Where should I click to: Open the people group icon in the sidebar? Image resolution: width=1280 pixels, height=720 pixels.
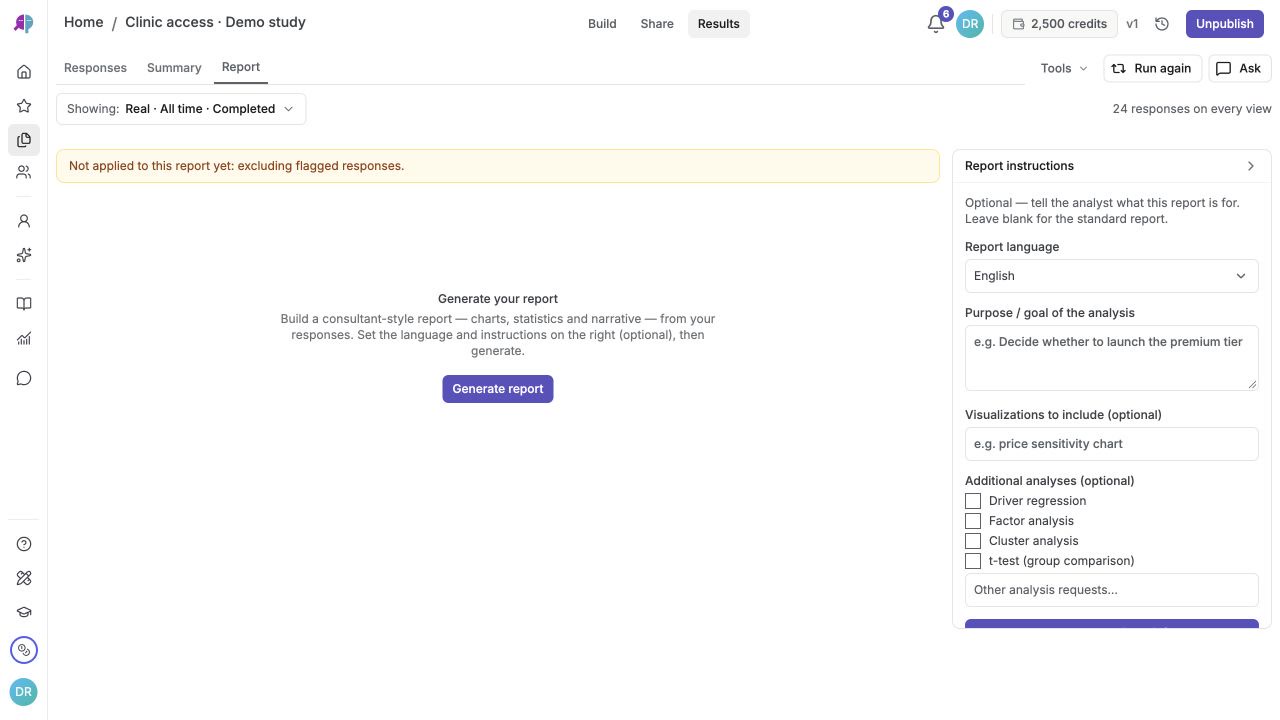tap(24, 172)
